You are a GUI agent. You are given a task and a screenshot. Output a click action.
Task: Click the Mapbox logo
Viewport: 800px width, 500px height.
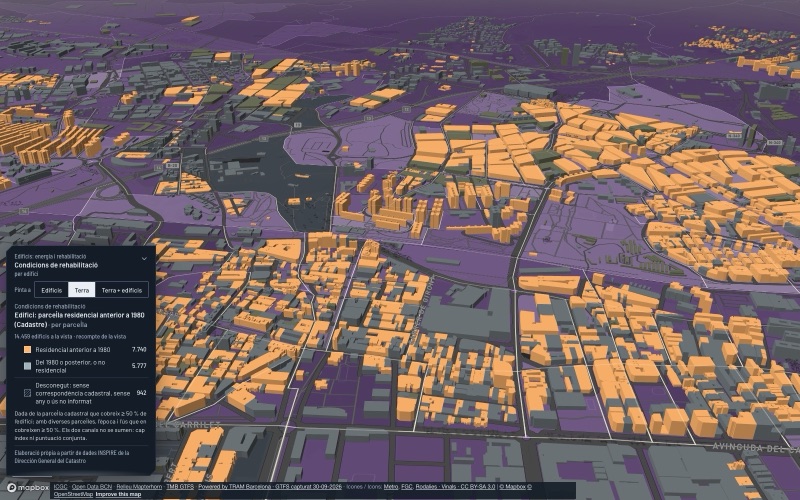click(28, 487)
